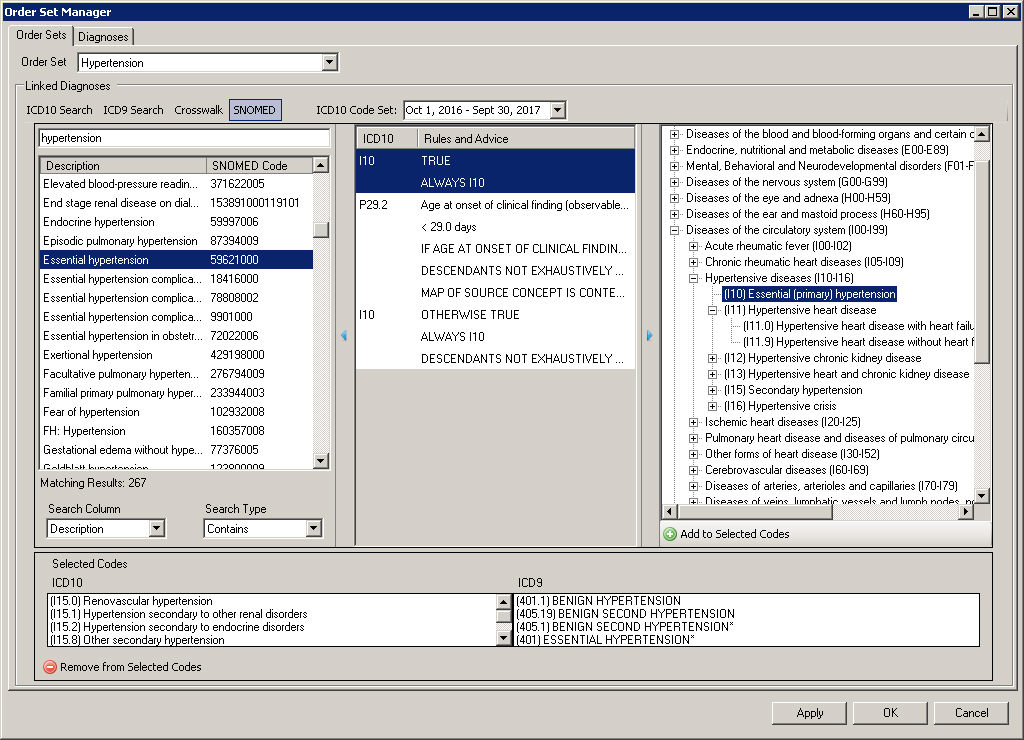
Task: Click the SNOMED Code column header
Action: click(260, 165)
